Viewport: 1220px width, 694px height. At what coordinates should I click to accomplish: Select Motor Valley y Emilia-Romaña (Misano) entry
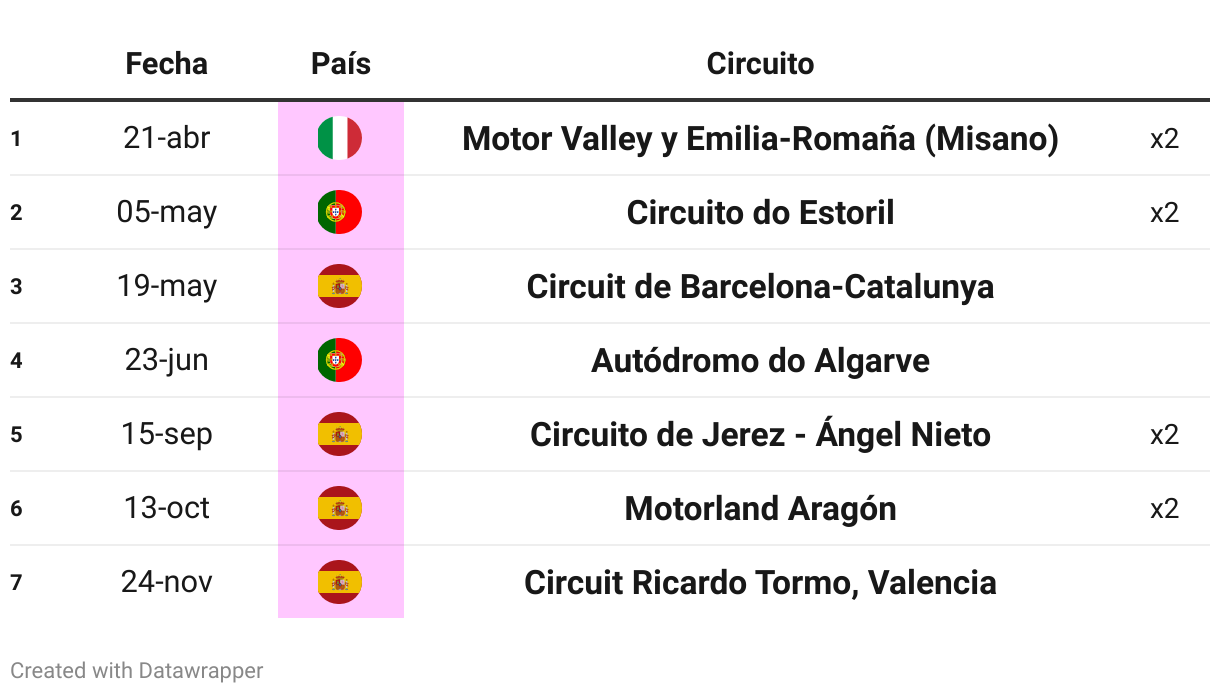coord(760,138)
